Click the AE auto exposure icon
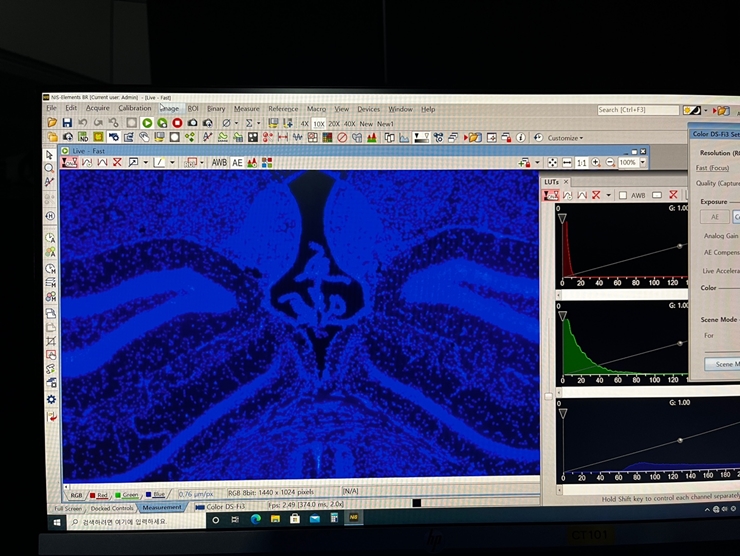Image resolution: width=740 pixels, height=556 pixels. click(x=237, y=163)
